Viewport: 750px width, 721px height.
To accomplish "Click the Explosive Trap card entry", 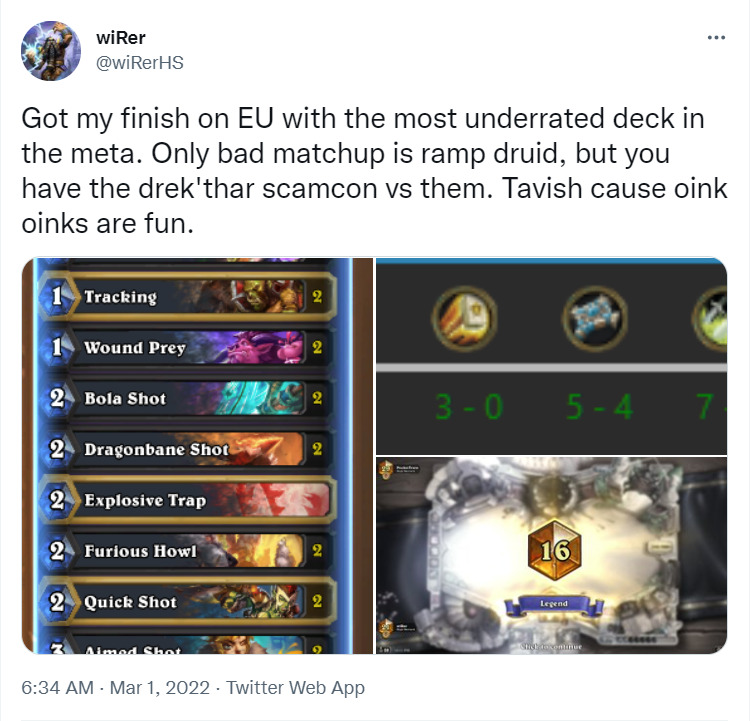I will (x=188, y=500).
